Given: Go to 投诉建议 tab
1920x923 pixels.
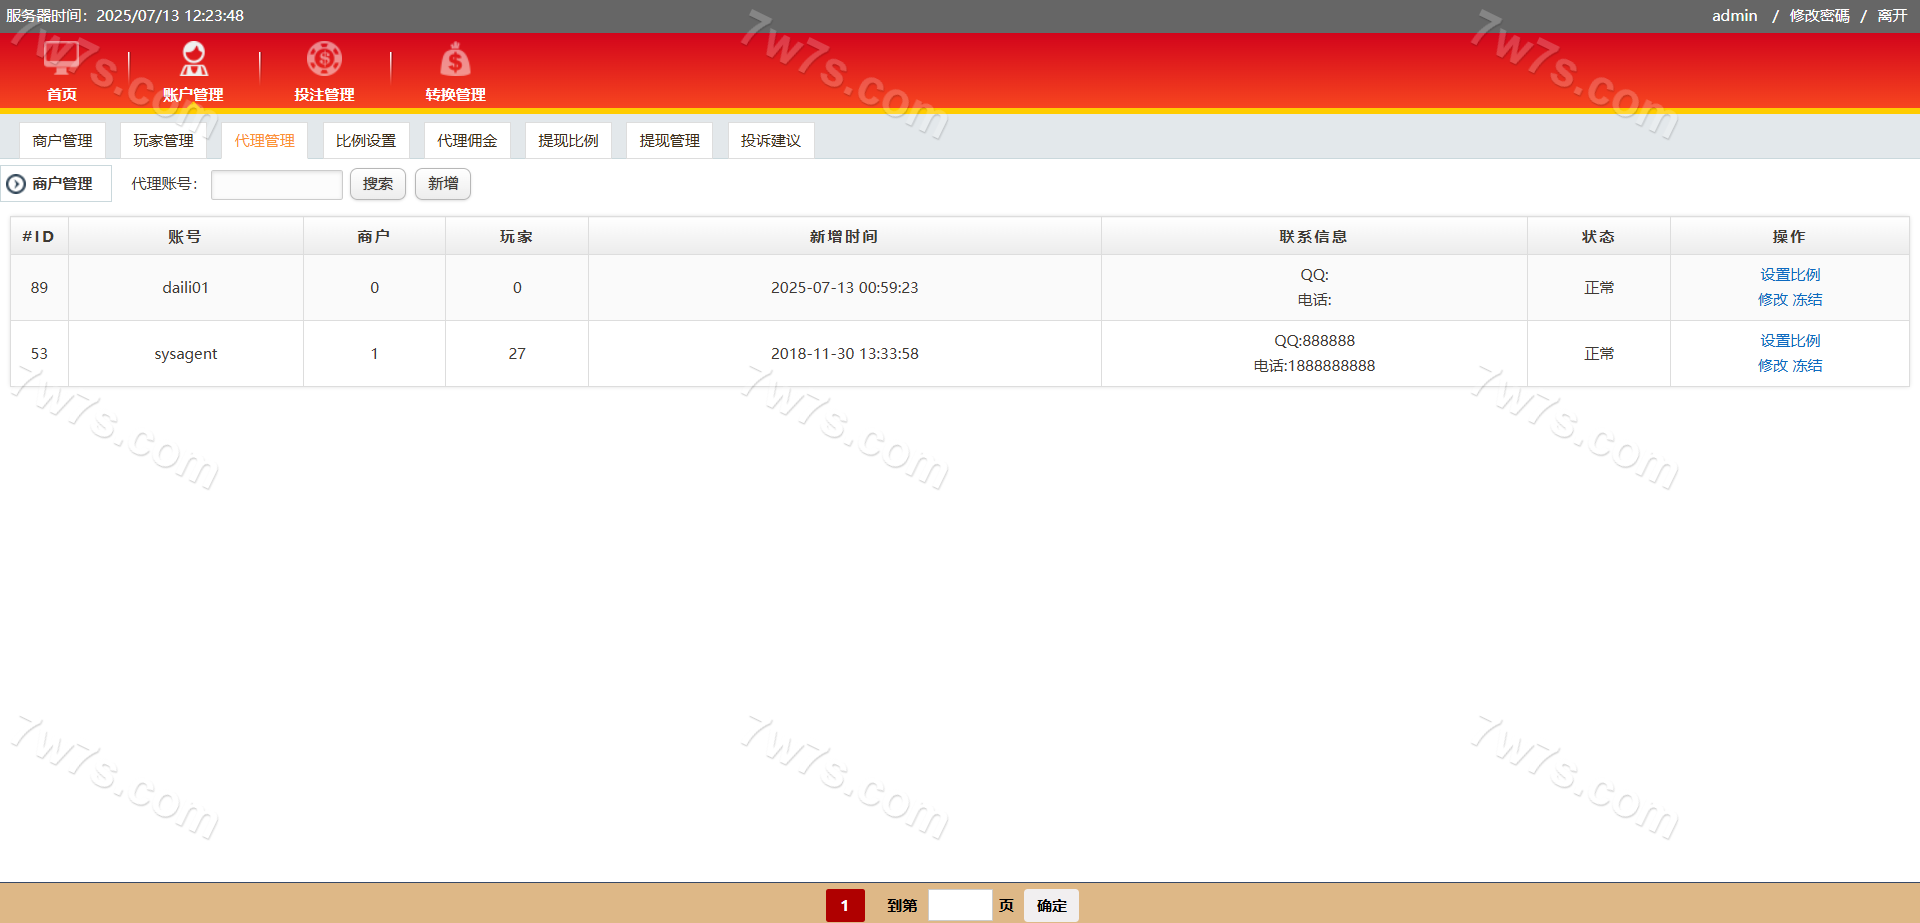Looking at the screenshot, I should pyautogui.click(x=770, y=141).
